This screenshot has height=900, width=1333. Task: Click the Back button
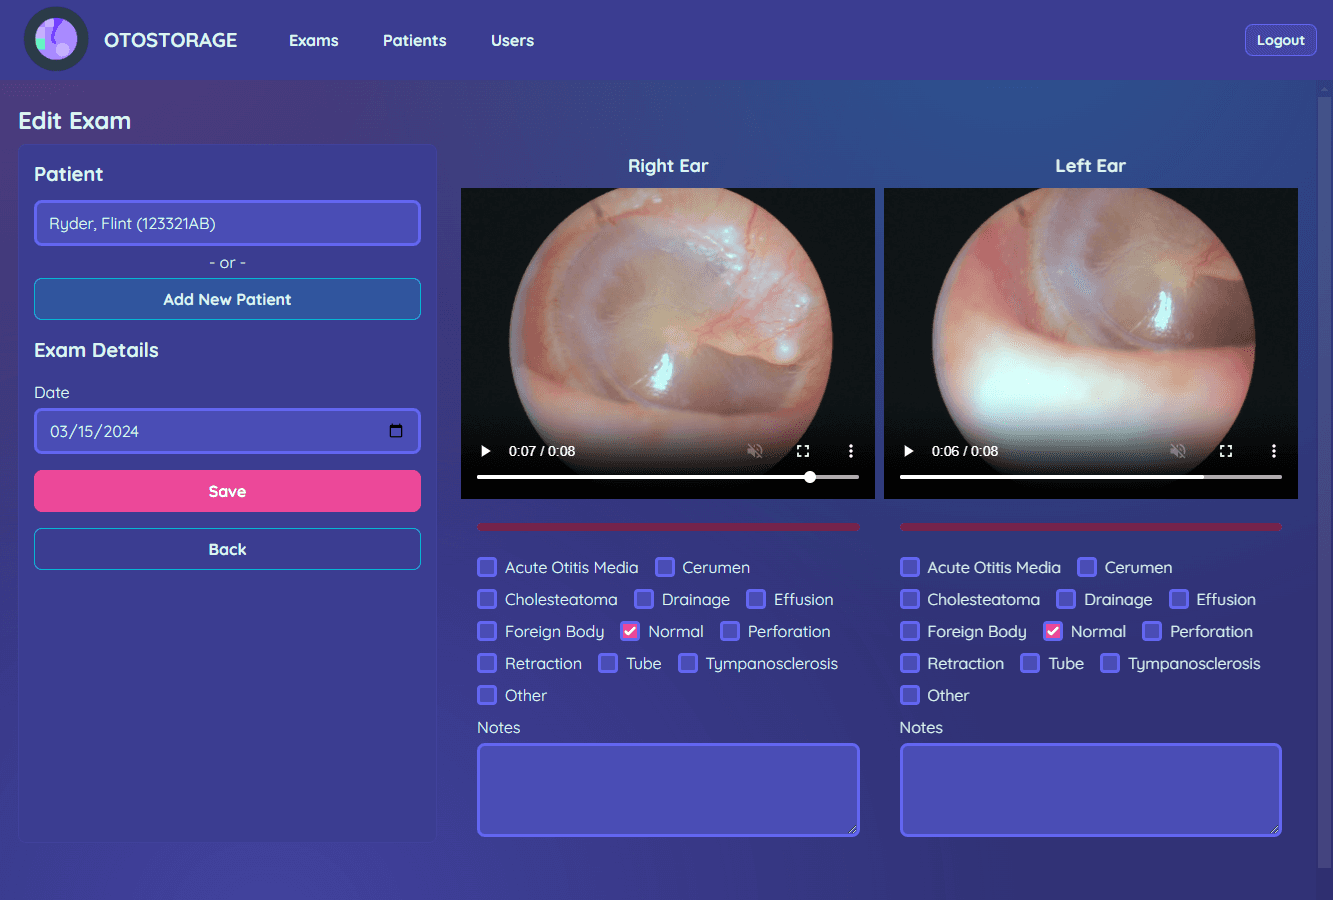(227, 549)
